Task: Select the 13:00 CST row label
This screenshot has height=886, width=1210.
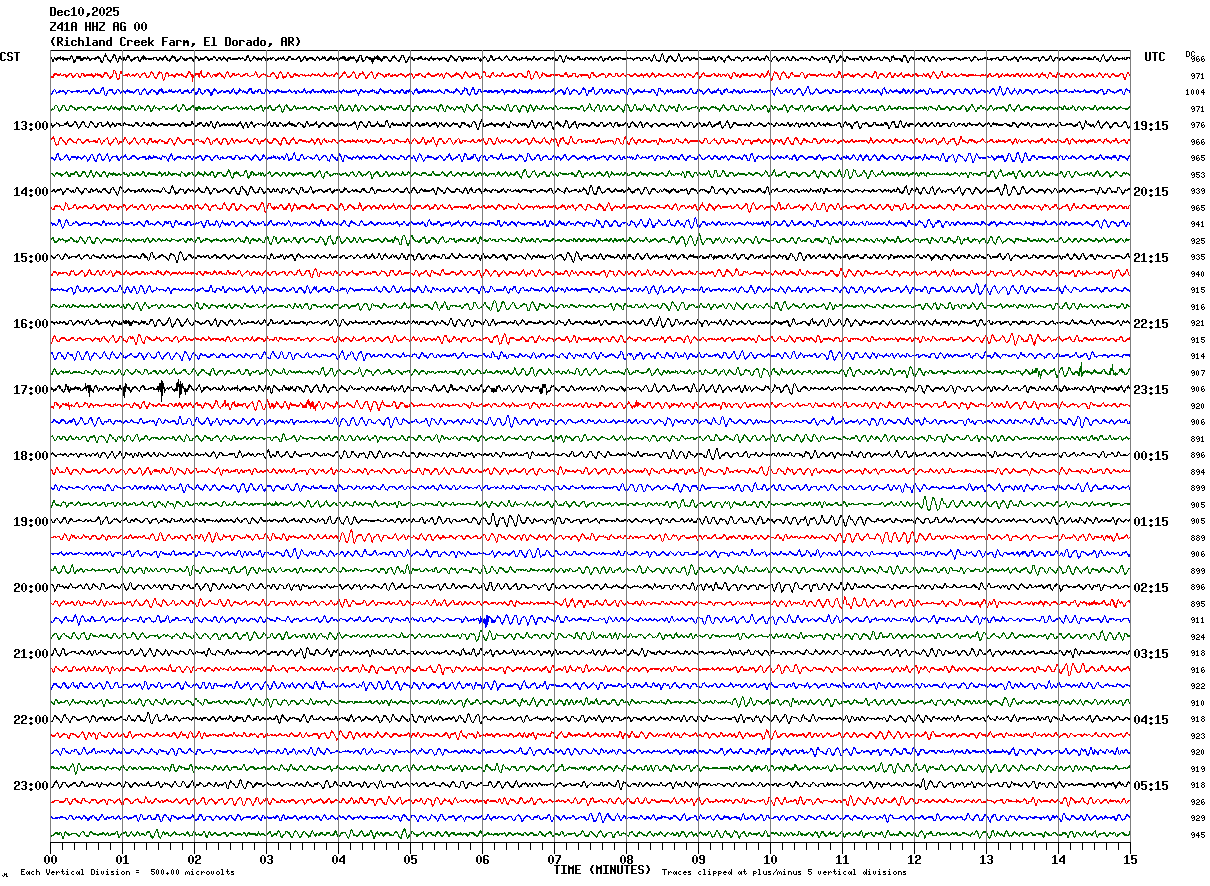Action: [x=30, y=126]
